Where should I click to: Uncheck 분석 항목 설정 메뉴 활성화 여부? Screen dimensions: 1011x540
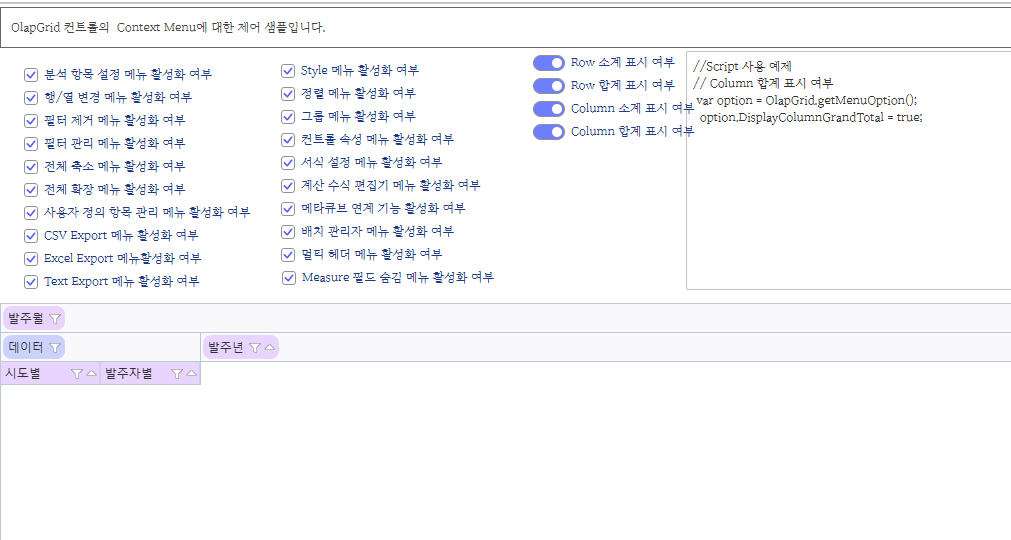click(31, 75)
